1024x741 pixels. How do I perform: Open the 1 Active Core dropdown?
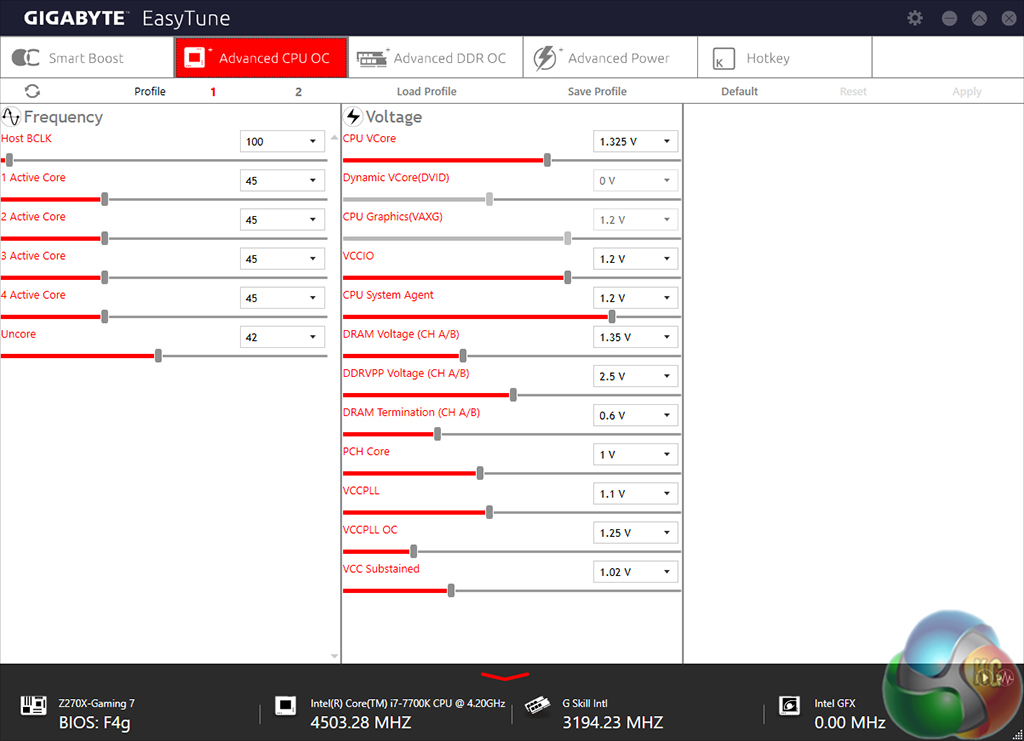(283, 180)
